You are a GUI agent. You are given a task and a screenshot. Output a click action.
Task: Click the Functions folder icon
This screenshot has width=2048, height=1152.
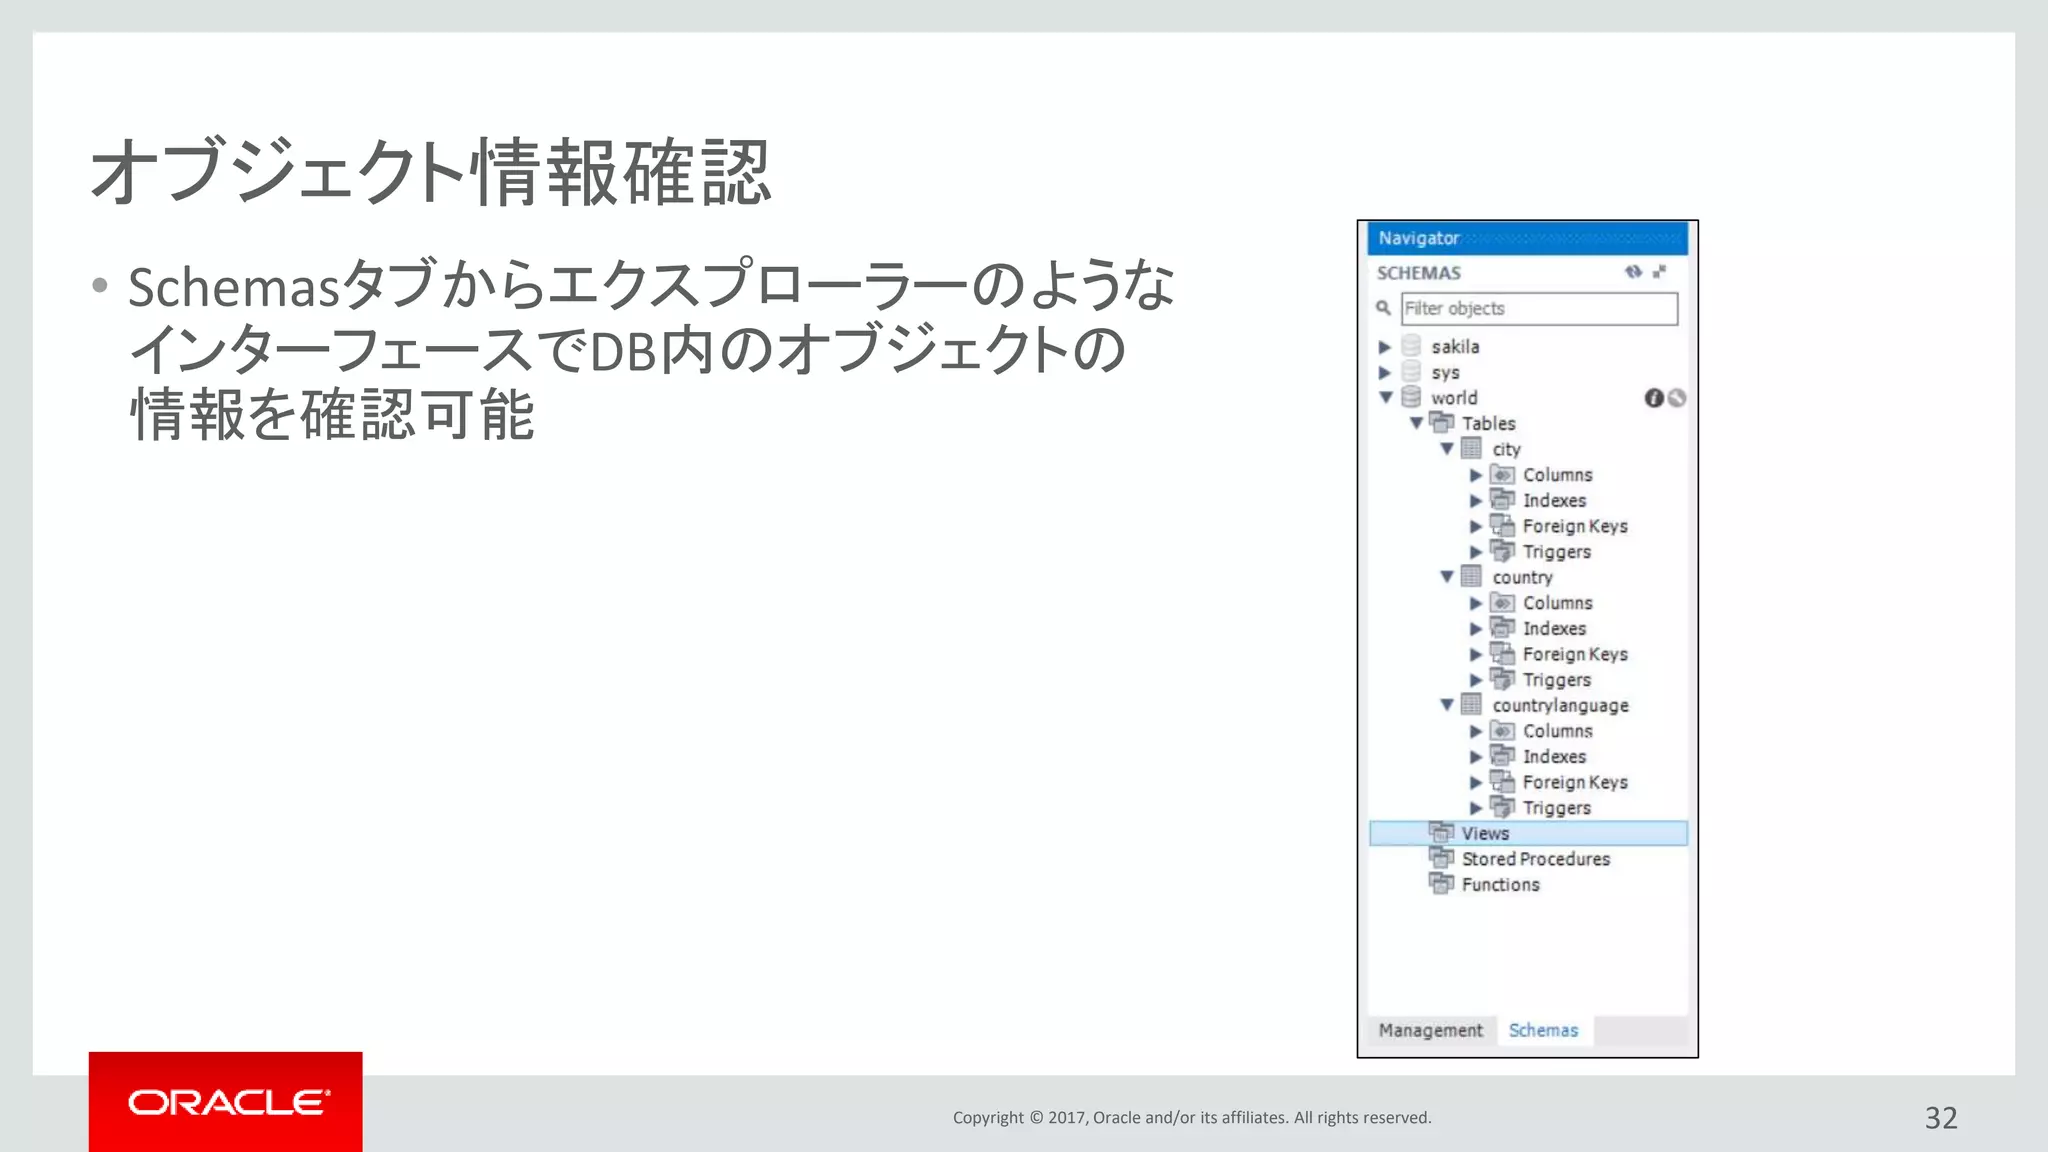[1441, 883]
